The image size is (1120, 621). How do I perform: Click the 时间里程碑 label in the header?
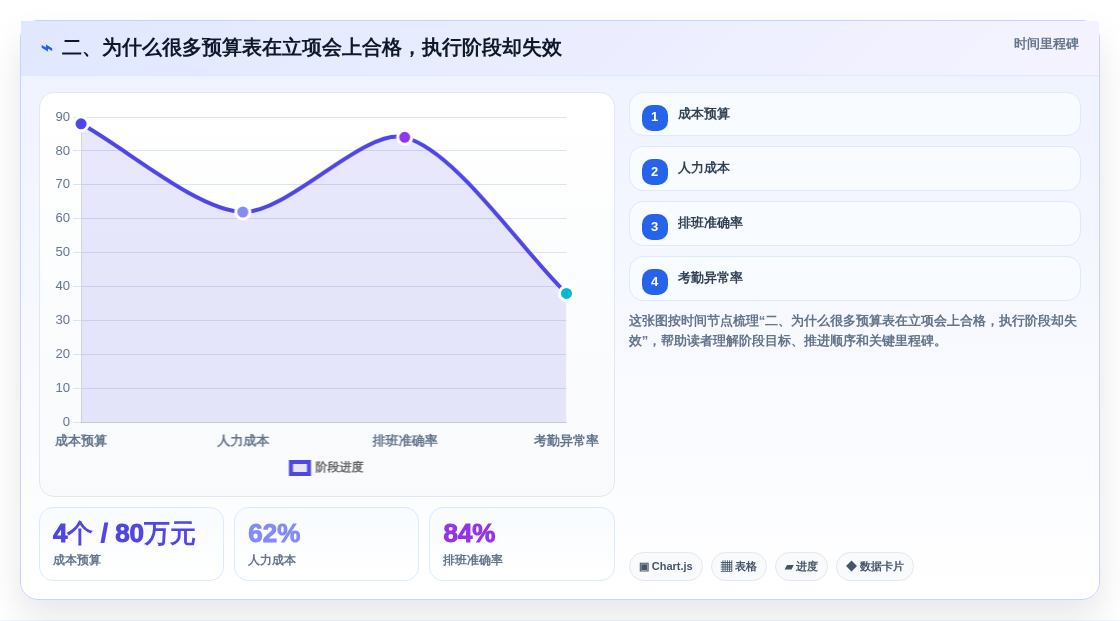[x=1046, y=44]
